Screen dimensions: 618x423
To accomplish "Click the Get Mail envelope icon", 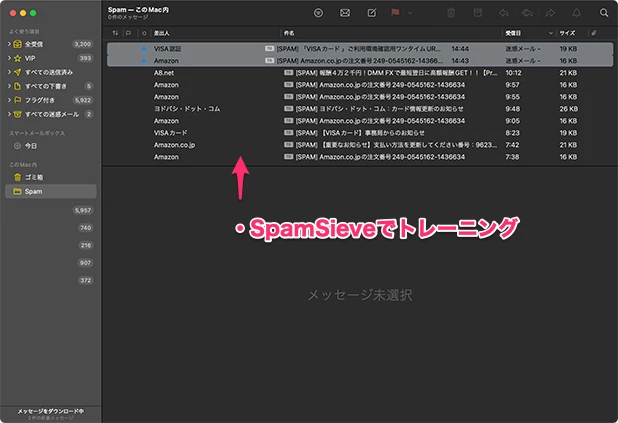I will tap(345, 13).
